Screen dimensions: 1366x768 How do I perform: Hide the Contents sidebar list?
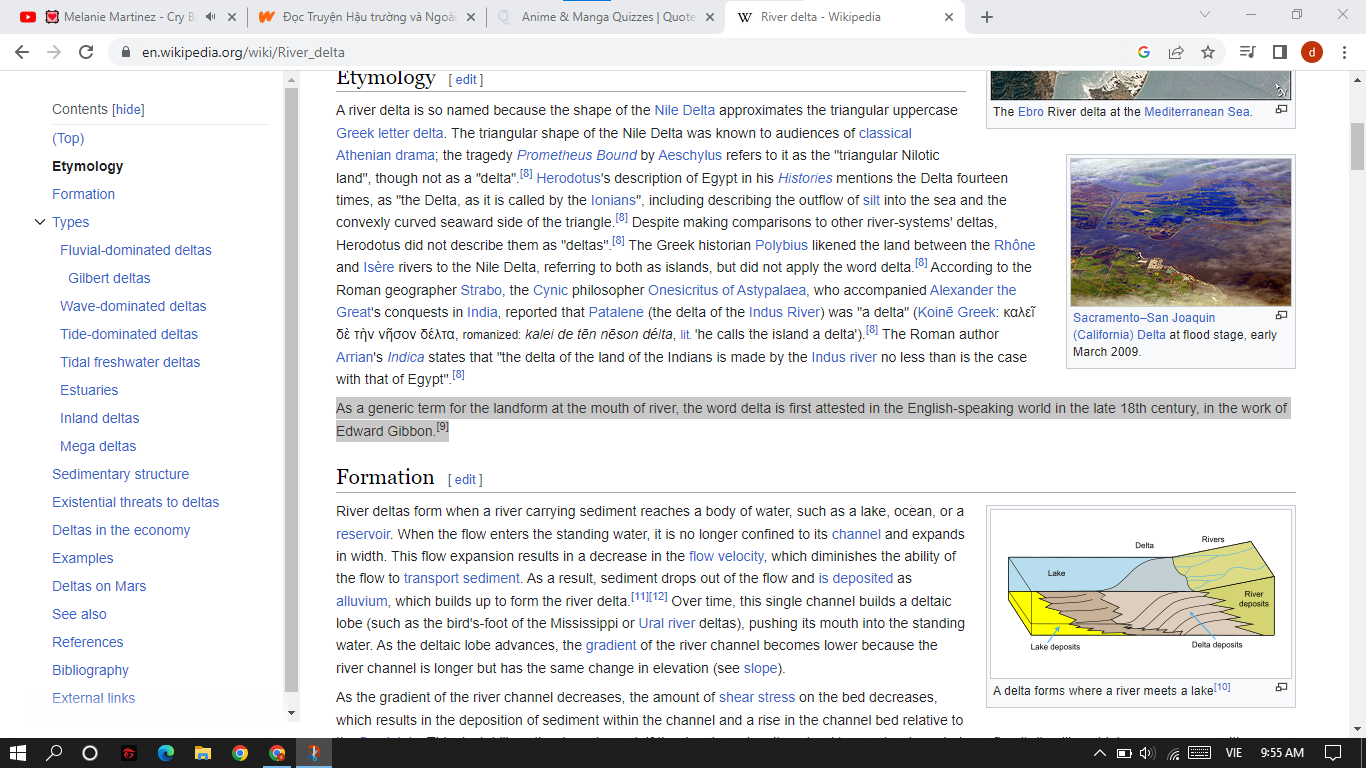click(128, 110)
